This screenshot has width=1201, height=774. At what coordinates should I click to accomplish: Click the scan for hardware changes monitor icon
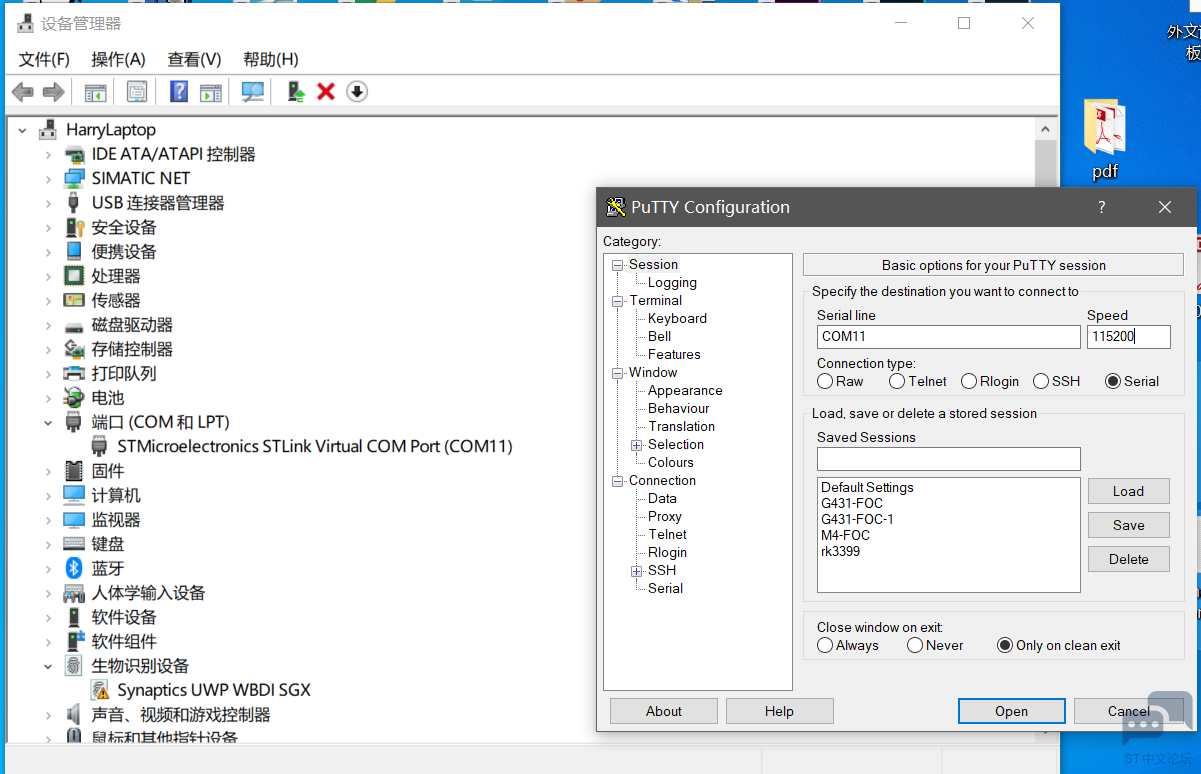253,92
